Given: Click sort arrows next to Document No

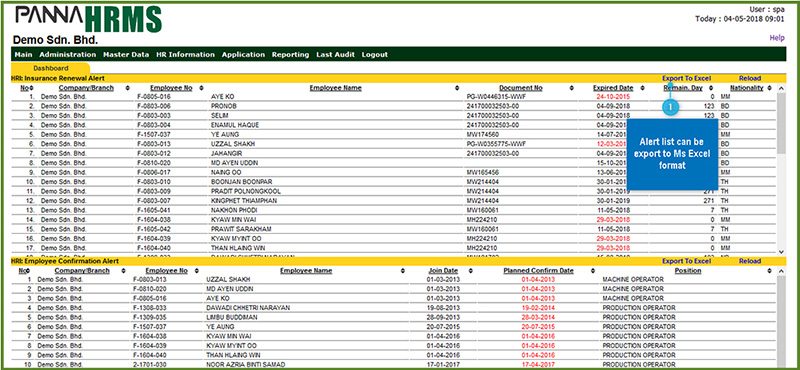Looking at the screenshot, I should (x=571, y=88).
